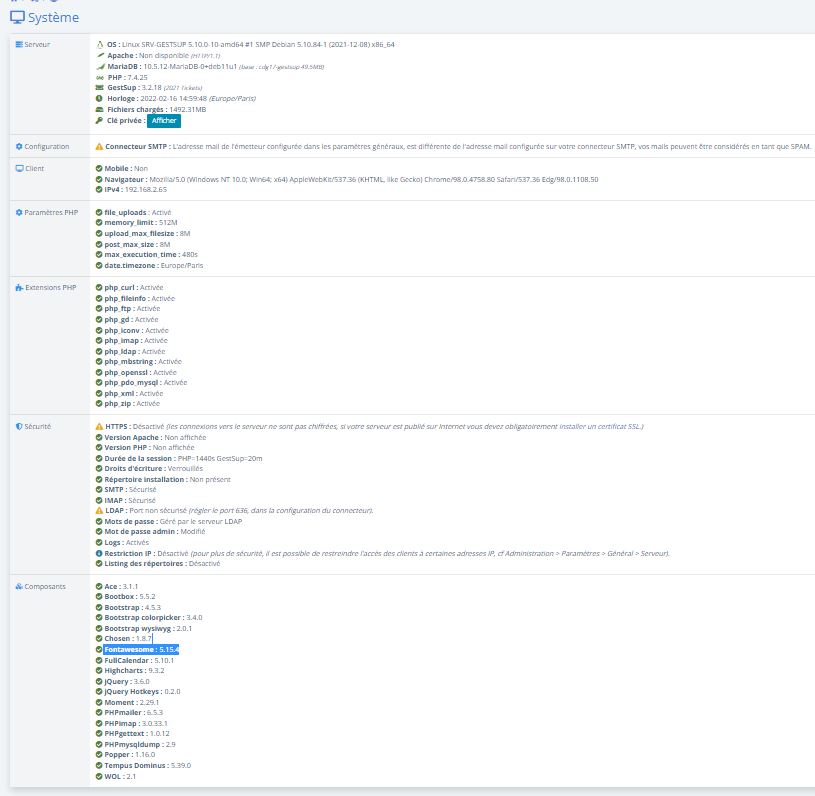
Task: Click the Connecteur SMTP warning triangle
Action: coord(99,147)
